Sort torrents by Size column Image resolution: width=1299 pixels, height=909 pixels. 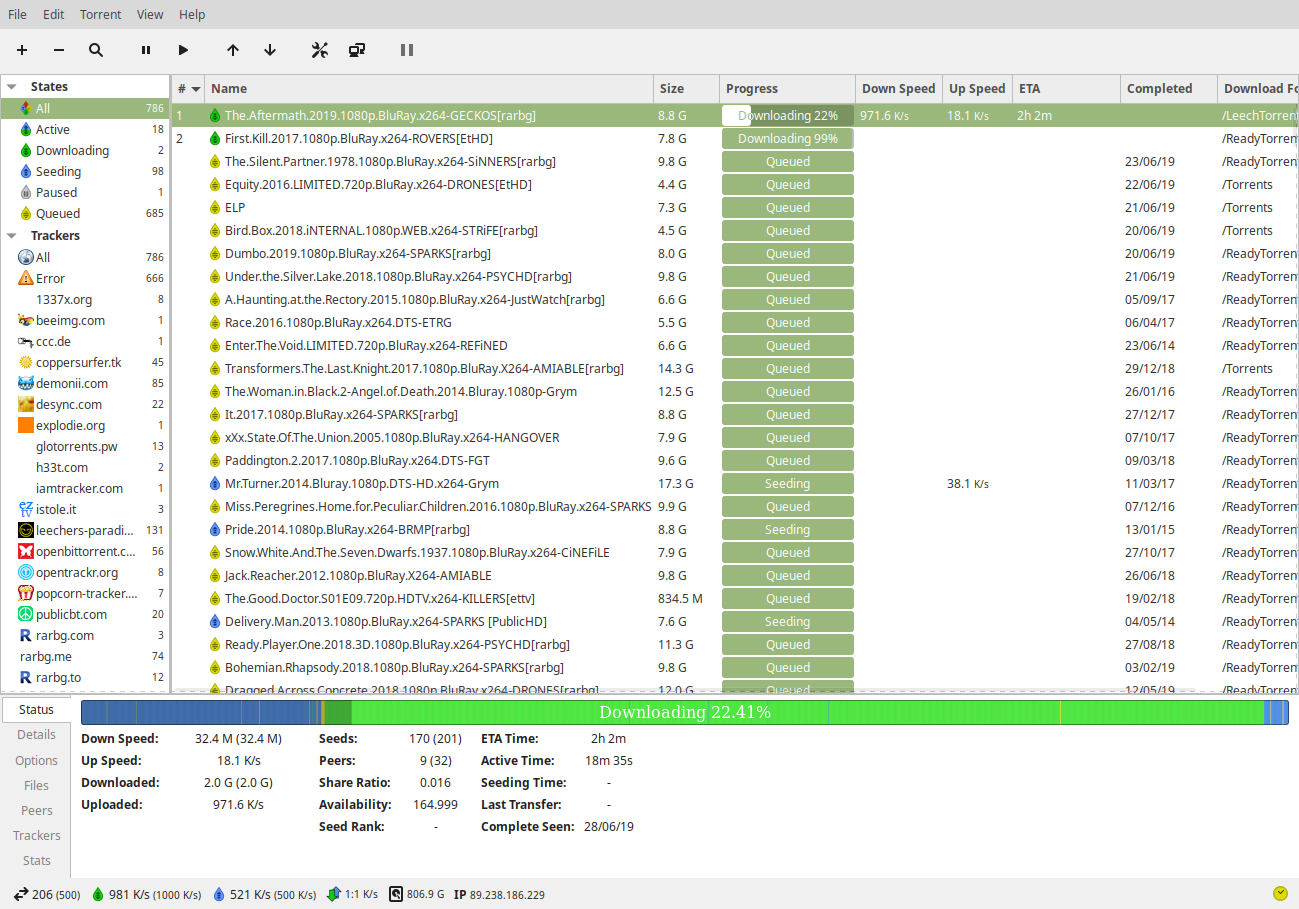click(686, 89)
